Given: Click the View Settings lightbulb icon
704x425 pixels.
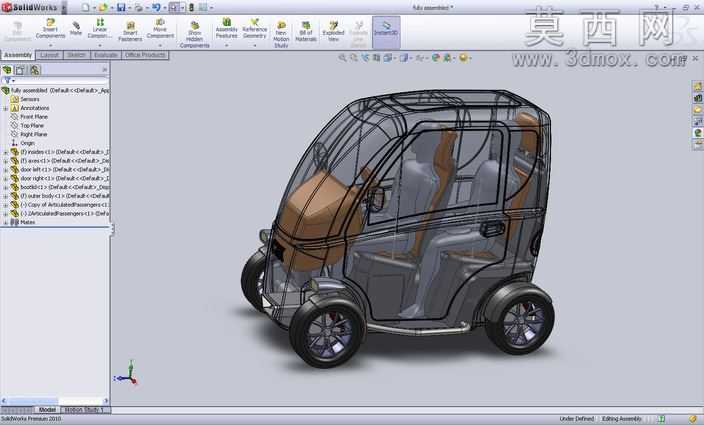Looking at the screenshot, I should (463, 58).
